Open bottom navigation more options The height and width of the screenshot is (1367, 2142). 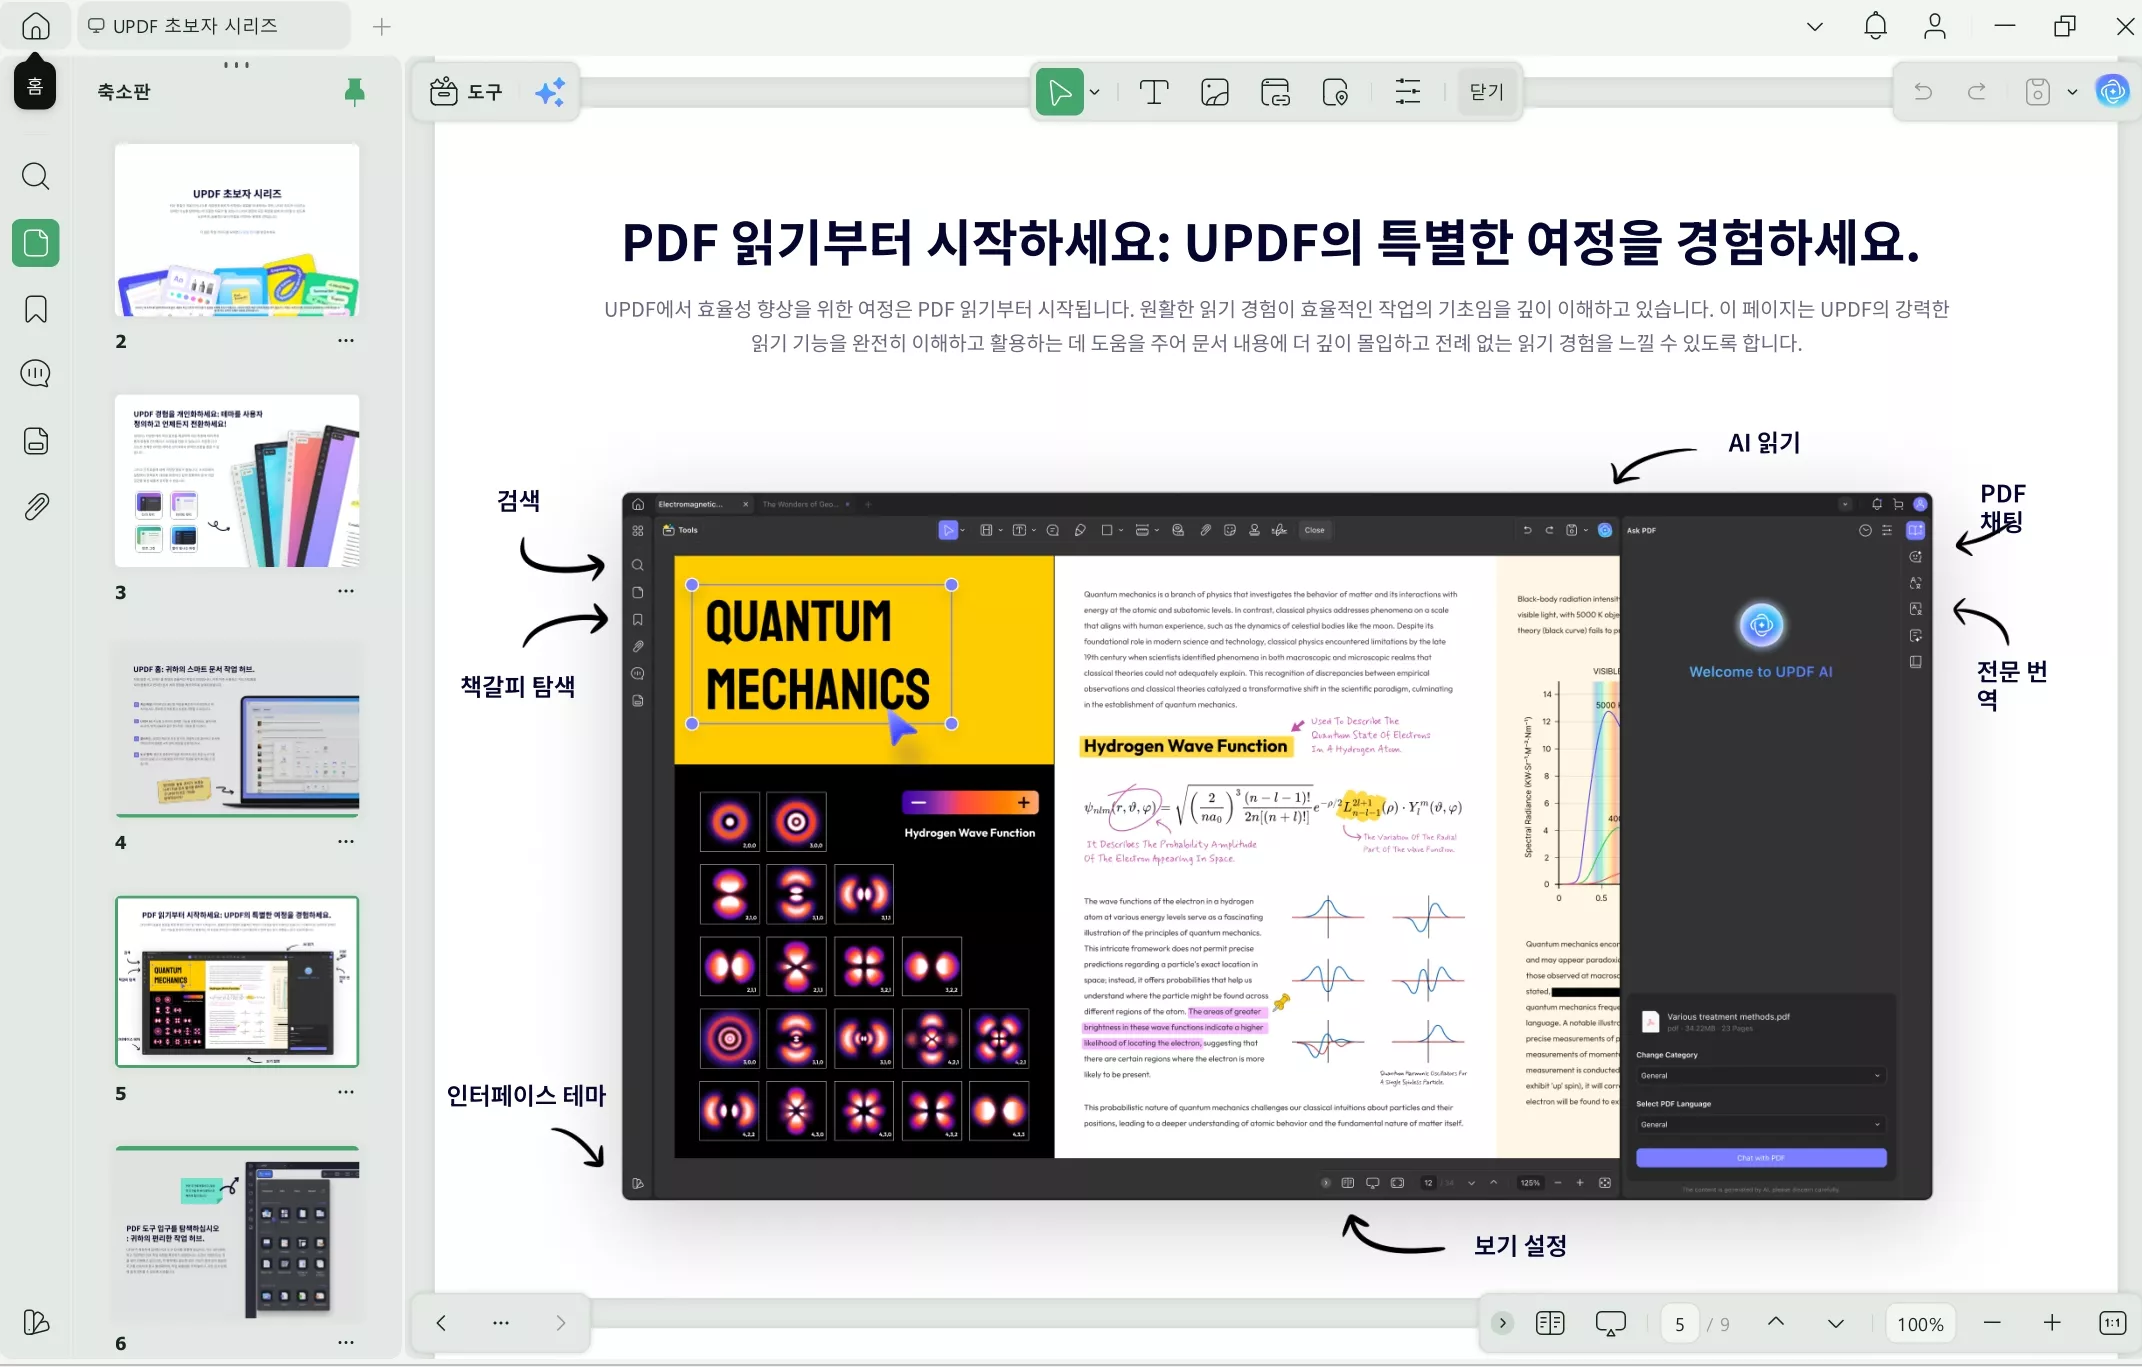[x=501, y=1323]
